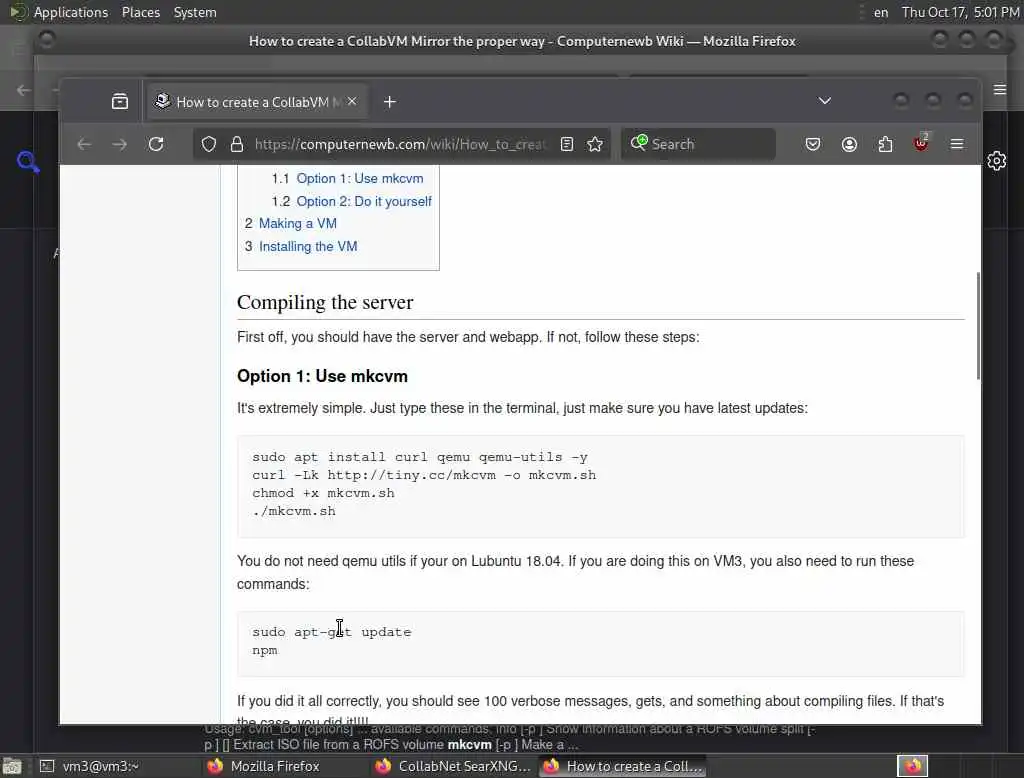Go forward with the front window's forward arrow
The width and height of the screenshot is (1024, 778).
click(120, 144)
